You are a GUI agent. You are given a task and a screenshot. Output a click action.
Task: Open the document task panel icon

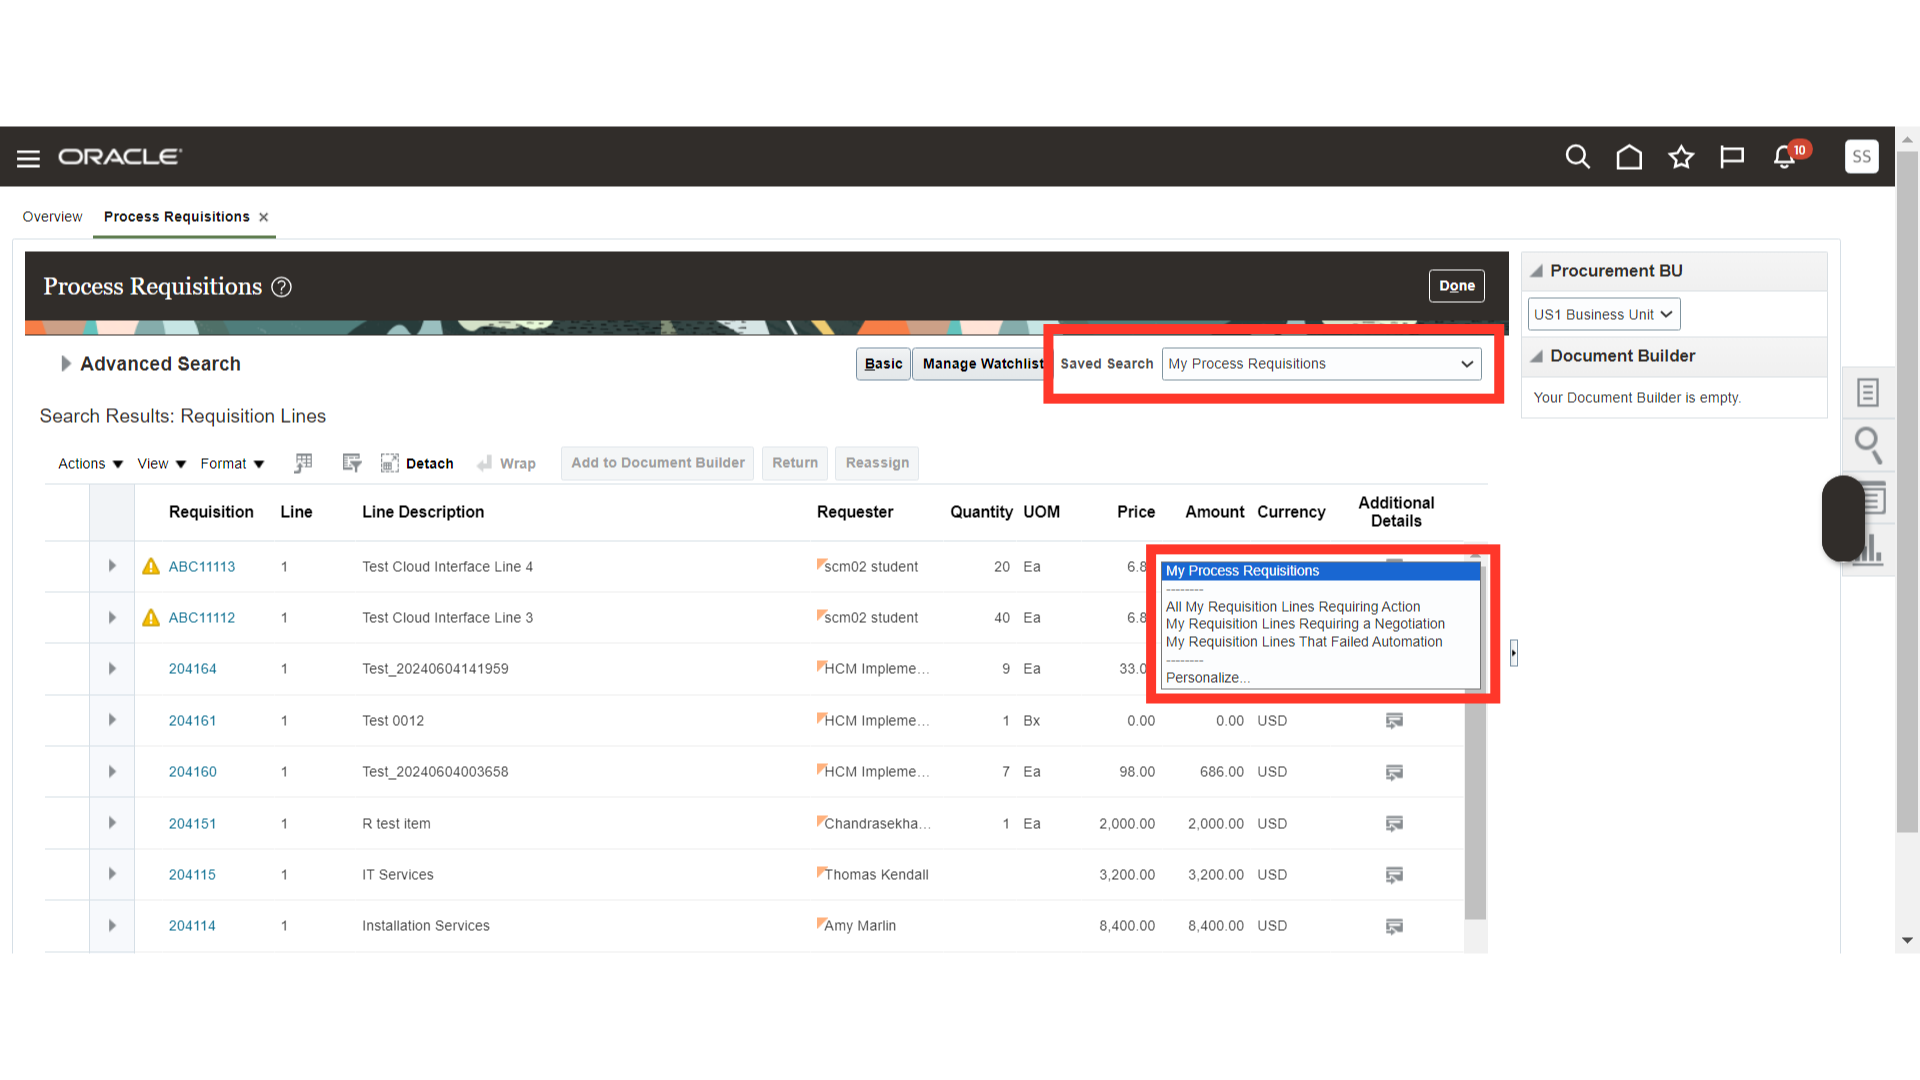(x=1867, y=392)
